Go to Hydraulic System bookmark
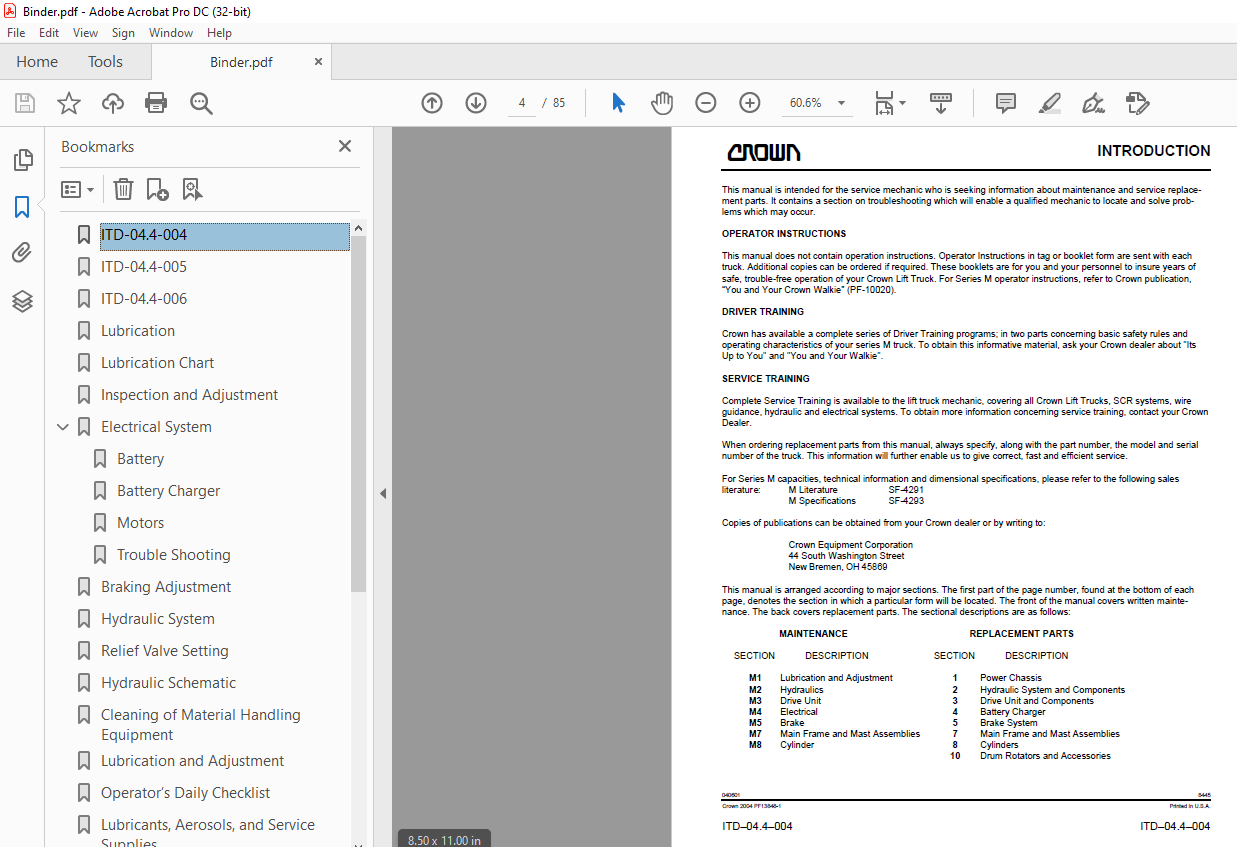Image resolution: width=1237 pixels, height=847 pixels. click(157, 619)
